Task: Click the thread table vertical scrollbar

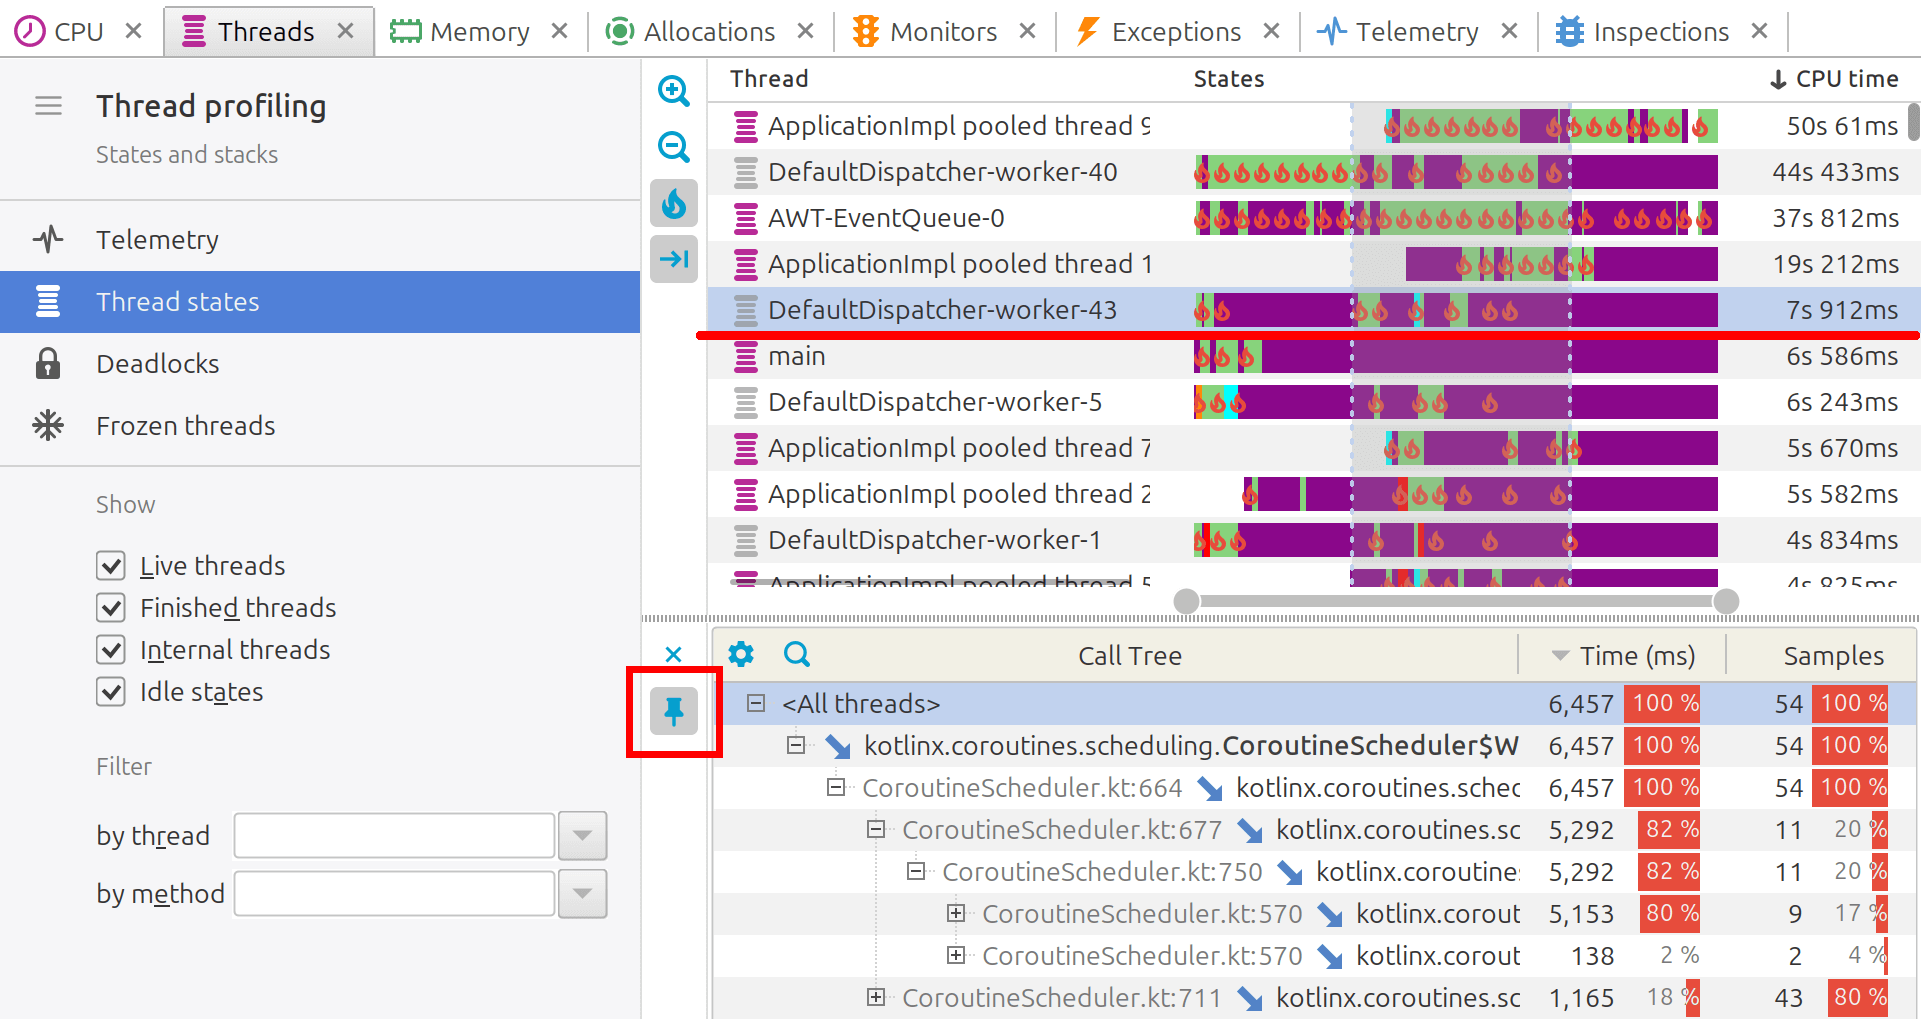Action: (1913, 122)
